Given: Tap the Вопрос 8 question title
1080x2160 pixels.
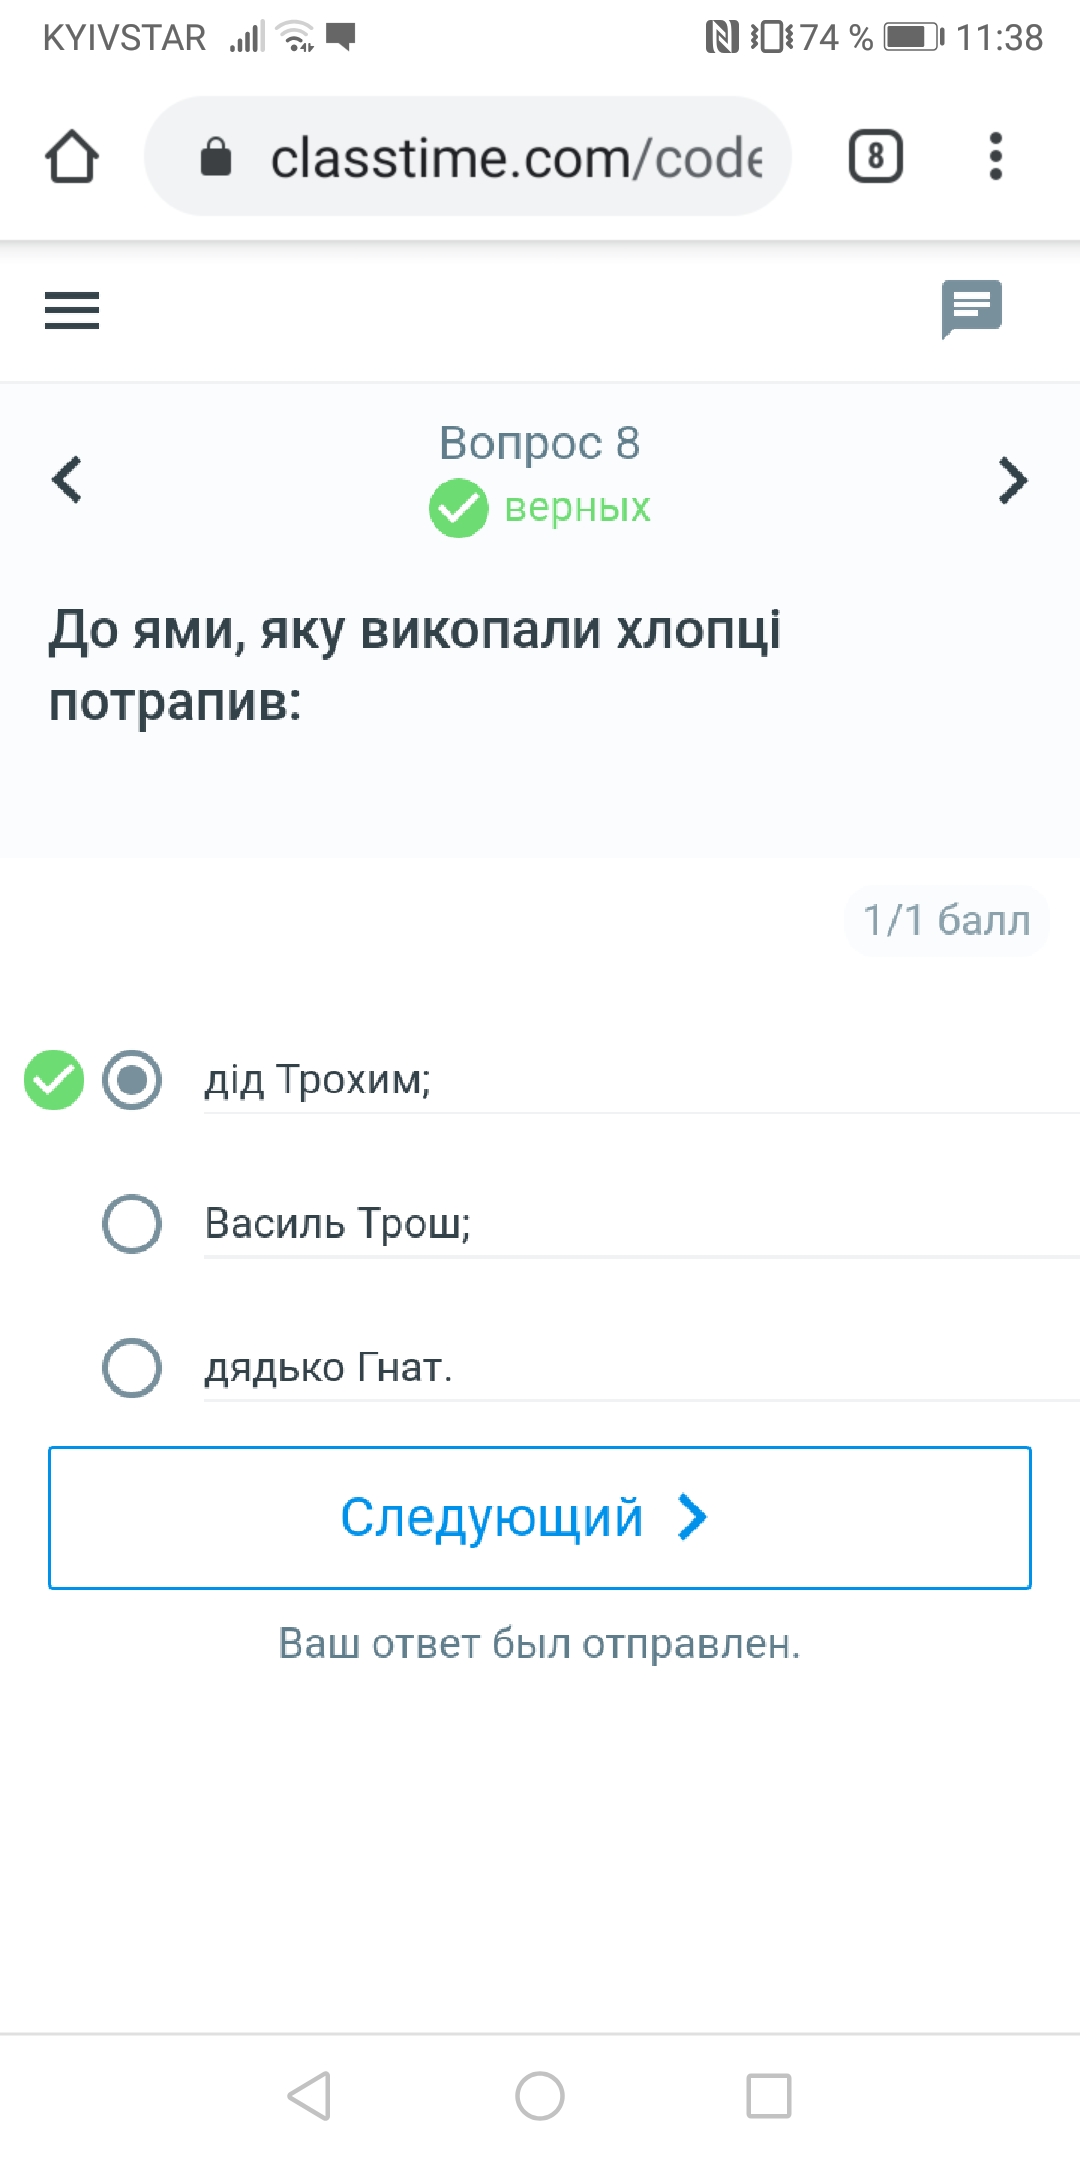Looking at the screenshot, I should coord(540,443).
